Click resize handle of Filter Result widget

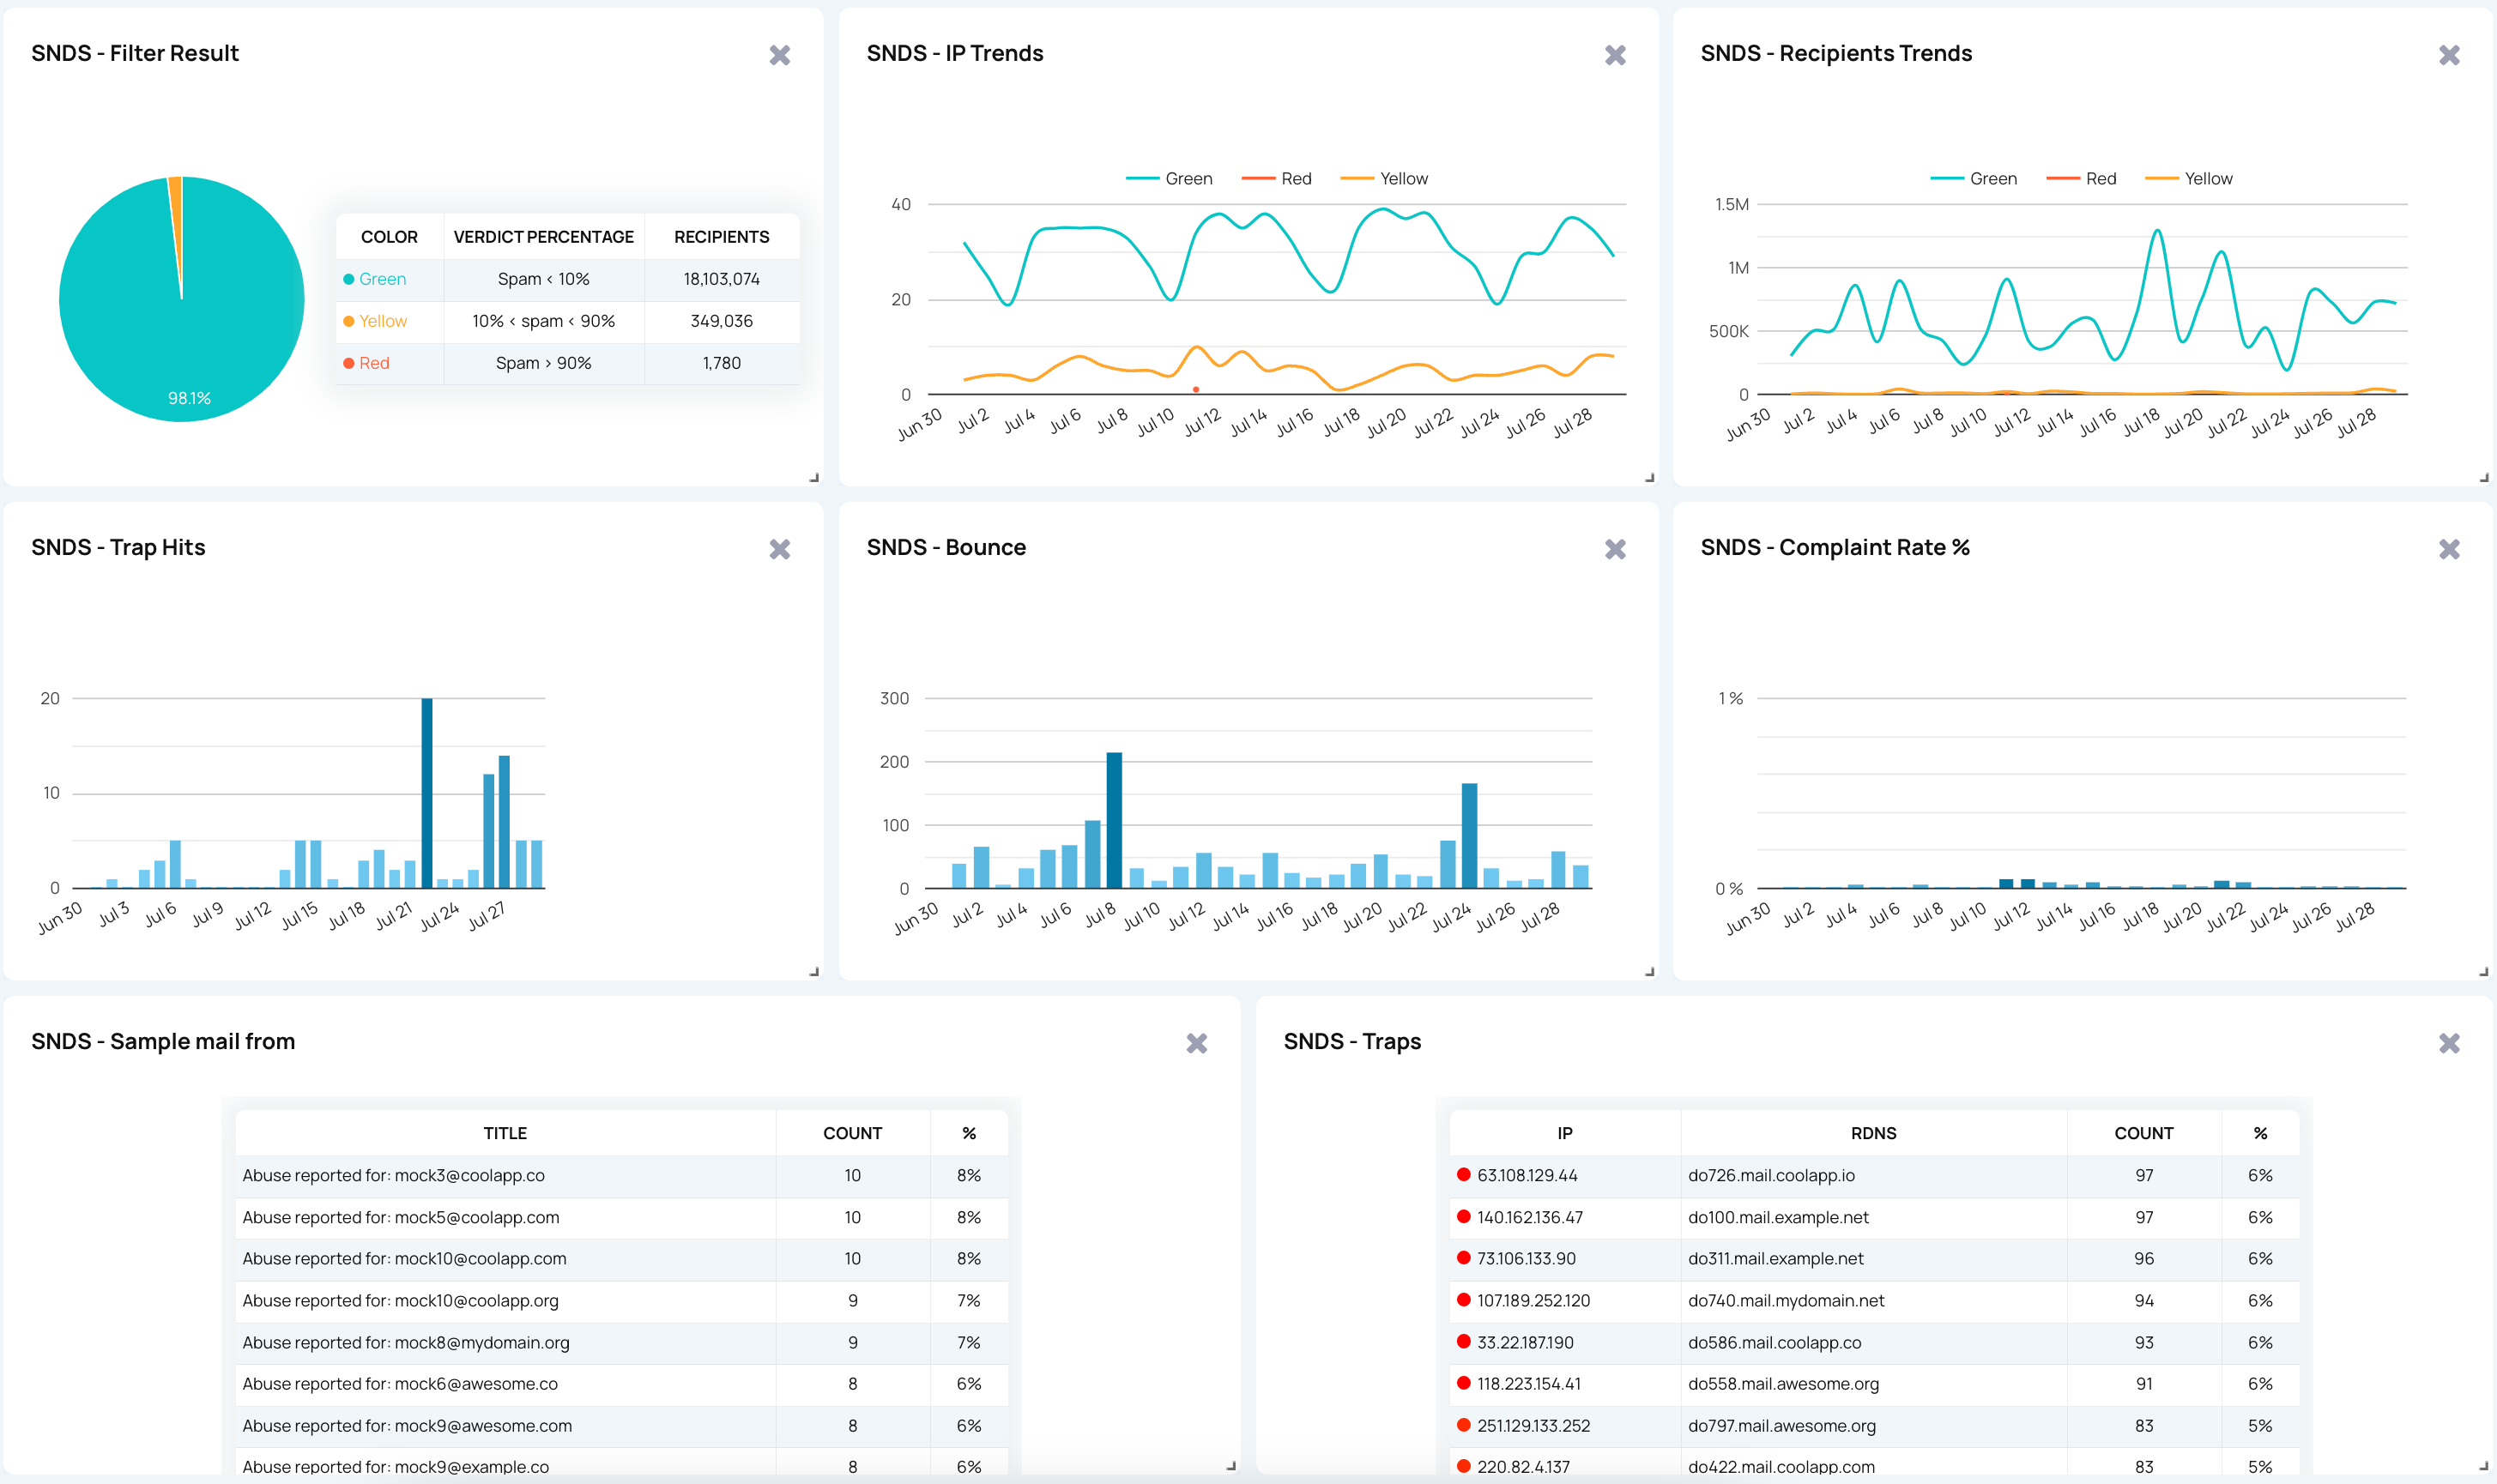tap(814, 477)
